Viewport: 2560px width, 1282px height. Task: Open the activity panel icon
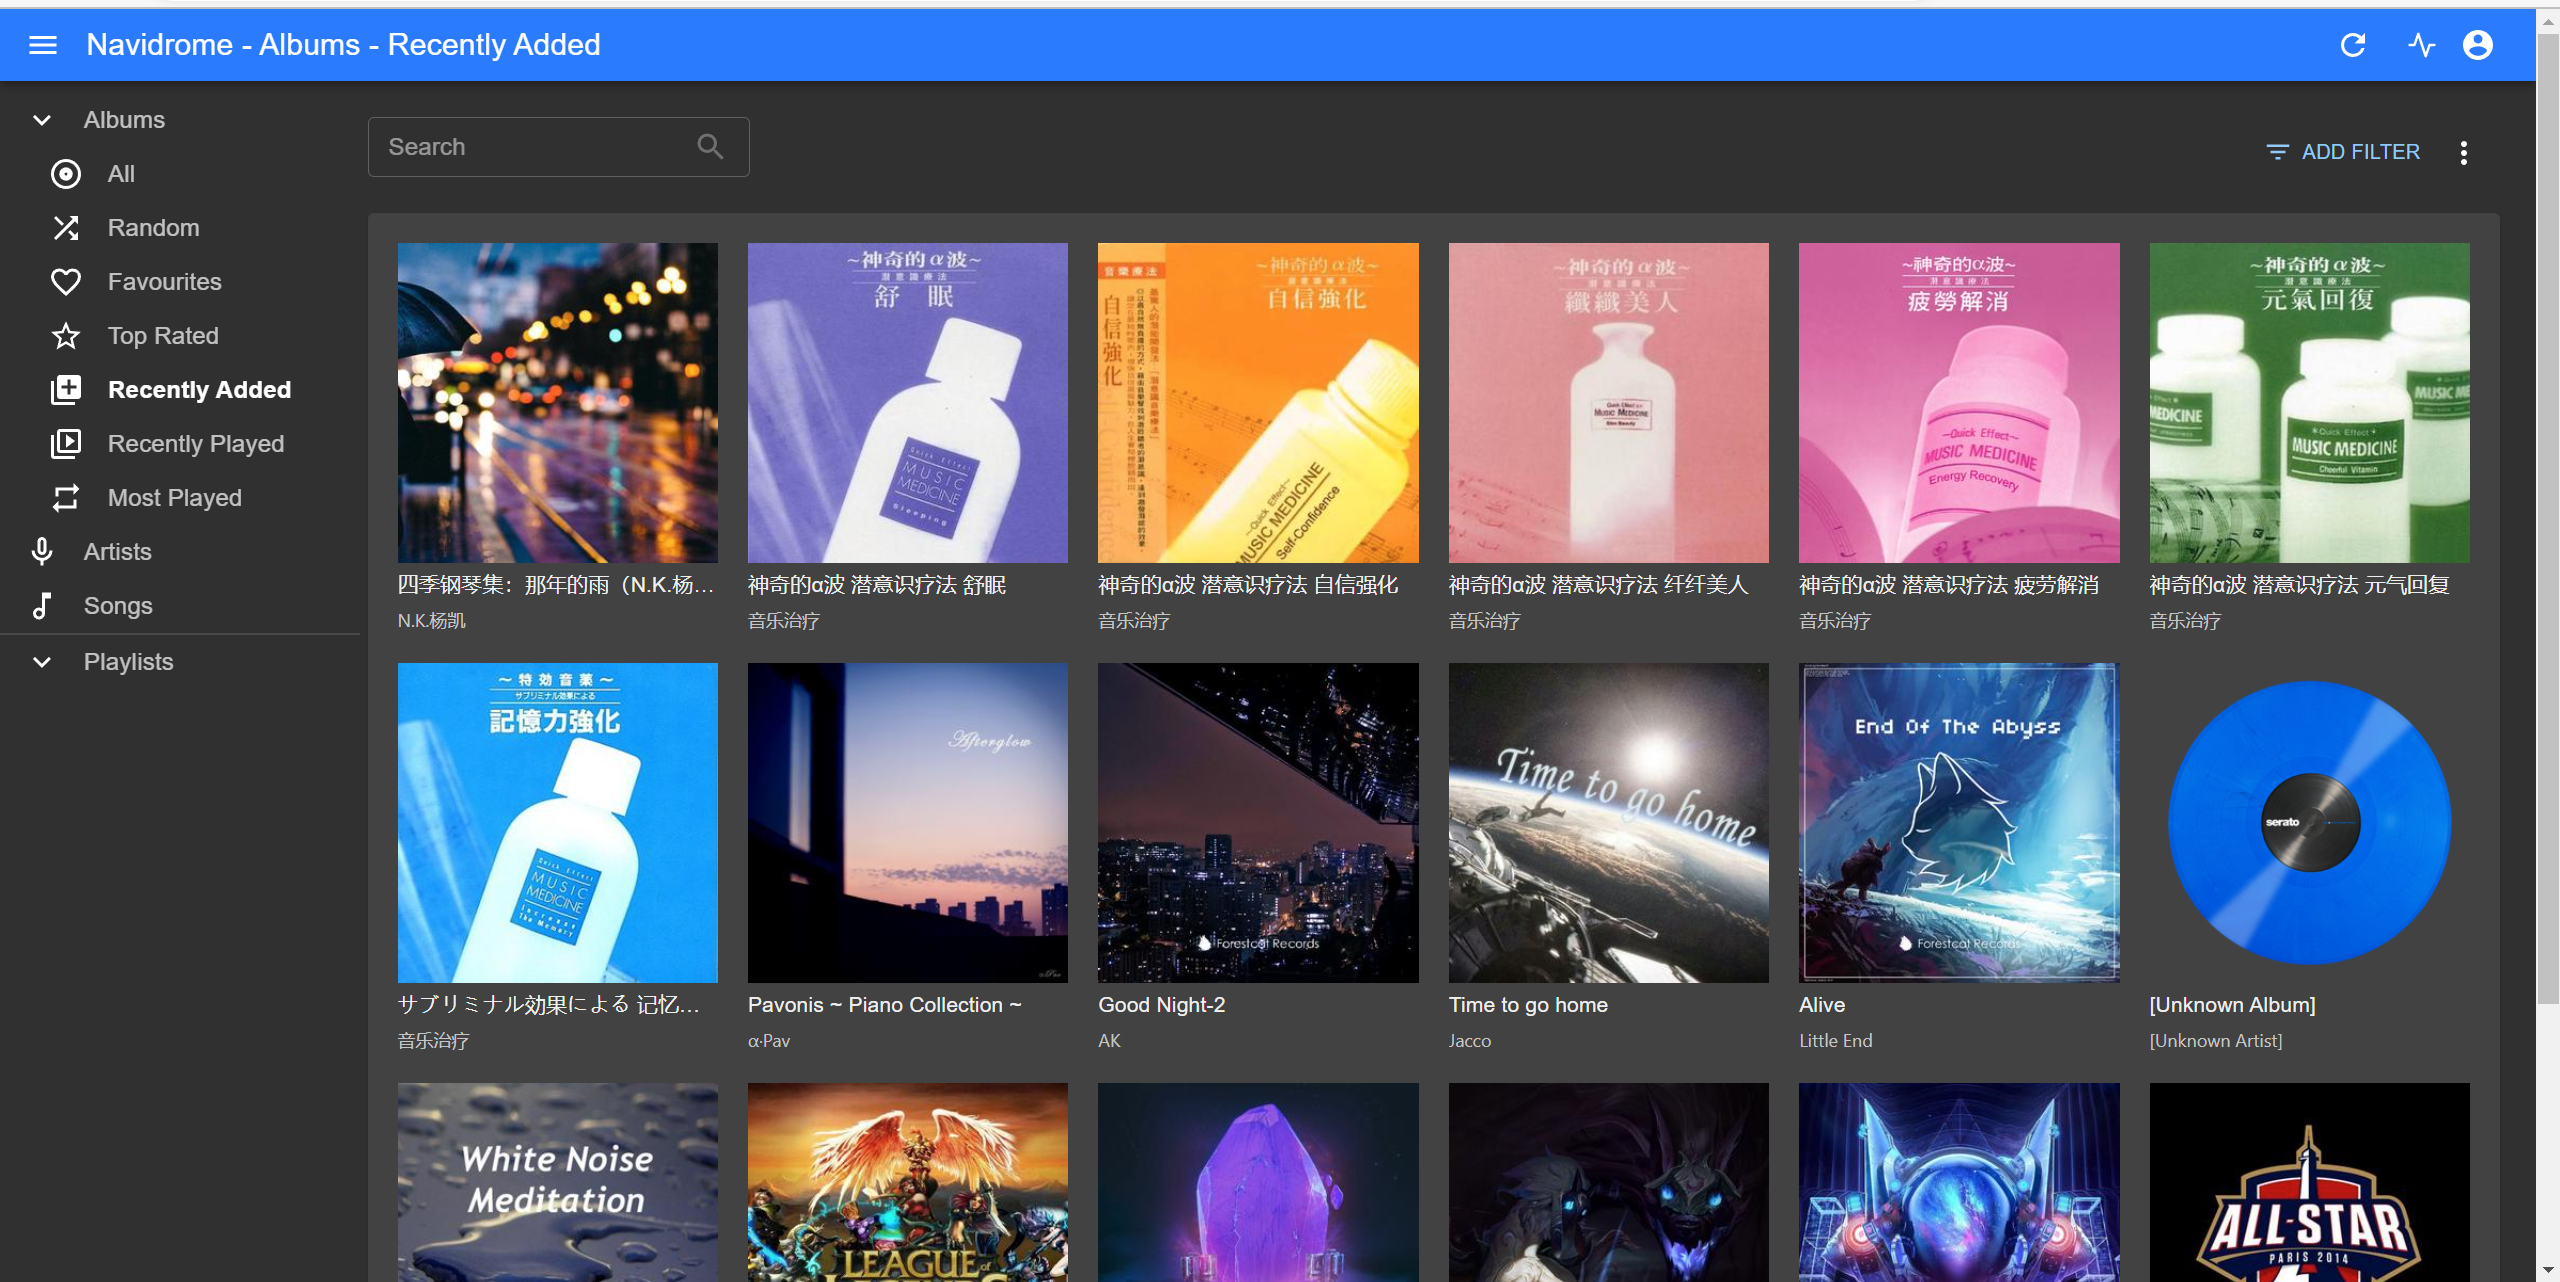click(2421, 45)
